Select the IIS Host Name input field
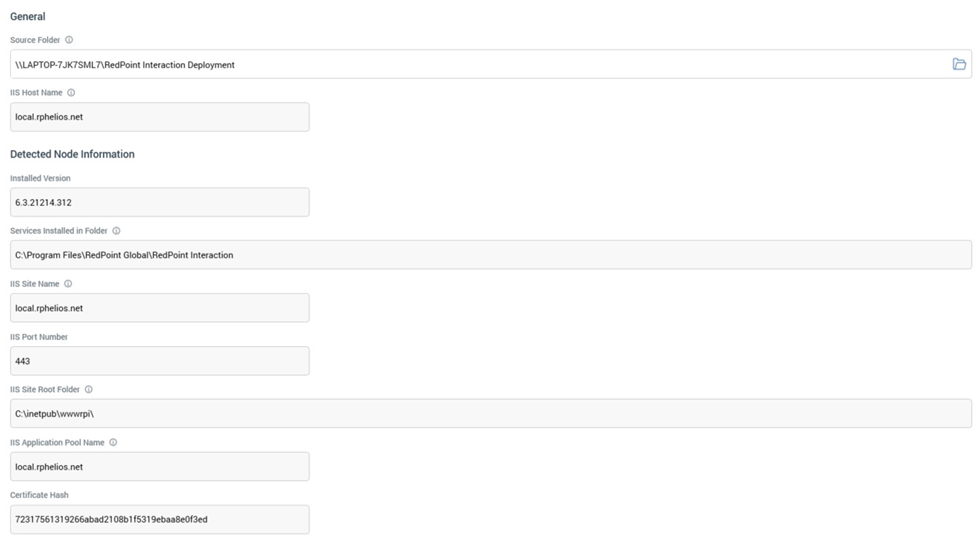This screenshot has width=975, height=541. (159, 117)
